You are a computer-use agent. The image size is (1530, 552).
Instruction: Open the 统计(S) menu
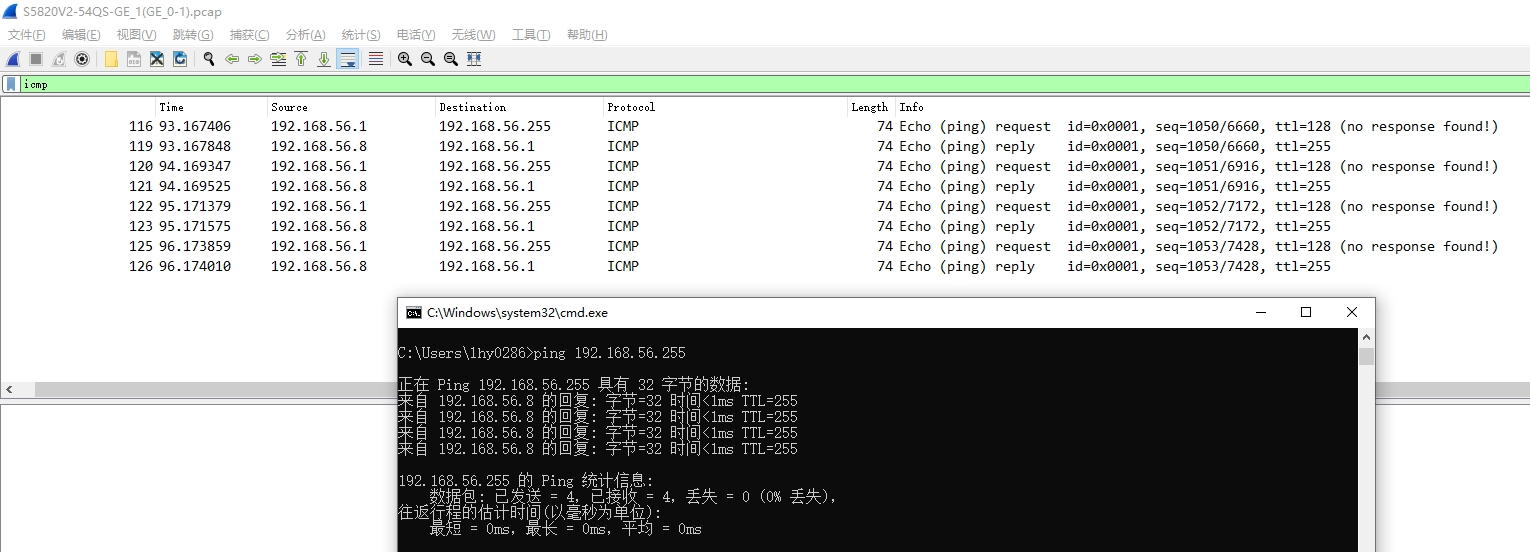click(x=361, y=35)
